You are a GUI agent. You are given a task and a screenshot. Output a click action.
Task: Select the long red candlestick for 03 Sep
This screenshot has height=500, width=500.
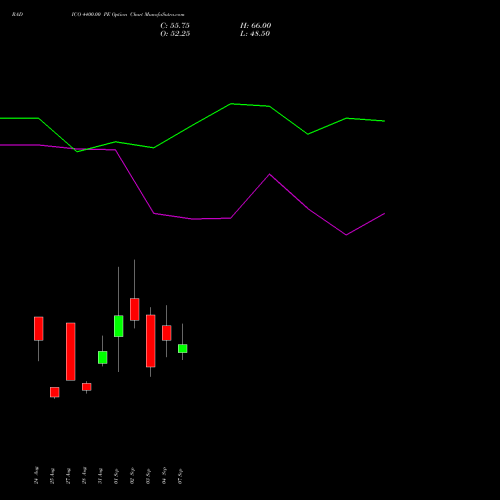[x=151, y=341]
